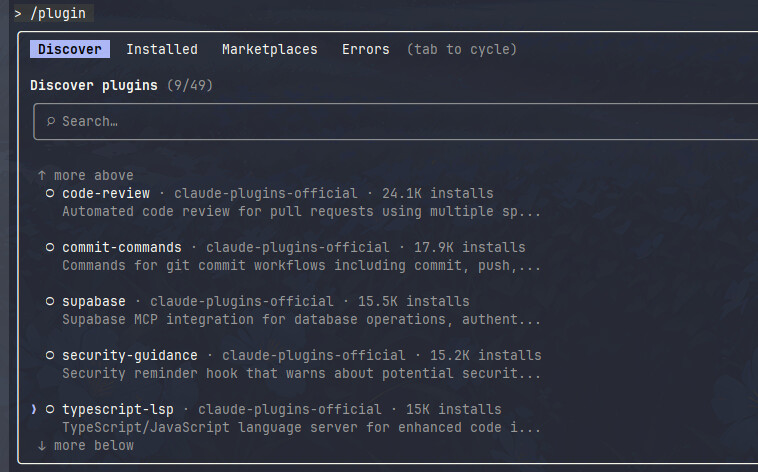The height and width of the screenshot is (472, 758).
Task: Click the '(9/49)' plugin counter
Action: point(190,86)
